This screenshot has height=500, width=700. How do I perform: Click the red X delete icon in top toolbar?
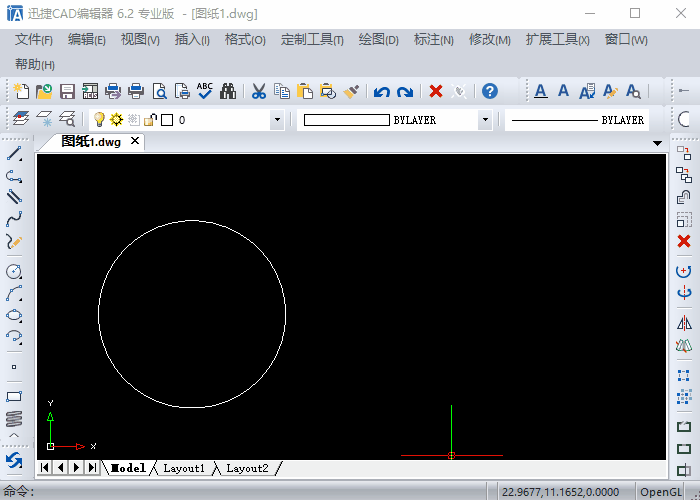tap(436, 91)
